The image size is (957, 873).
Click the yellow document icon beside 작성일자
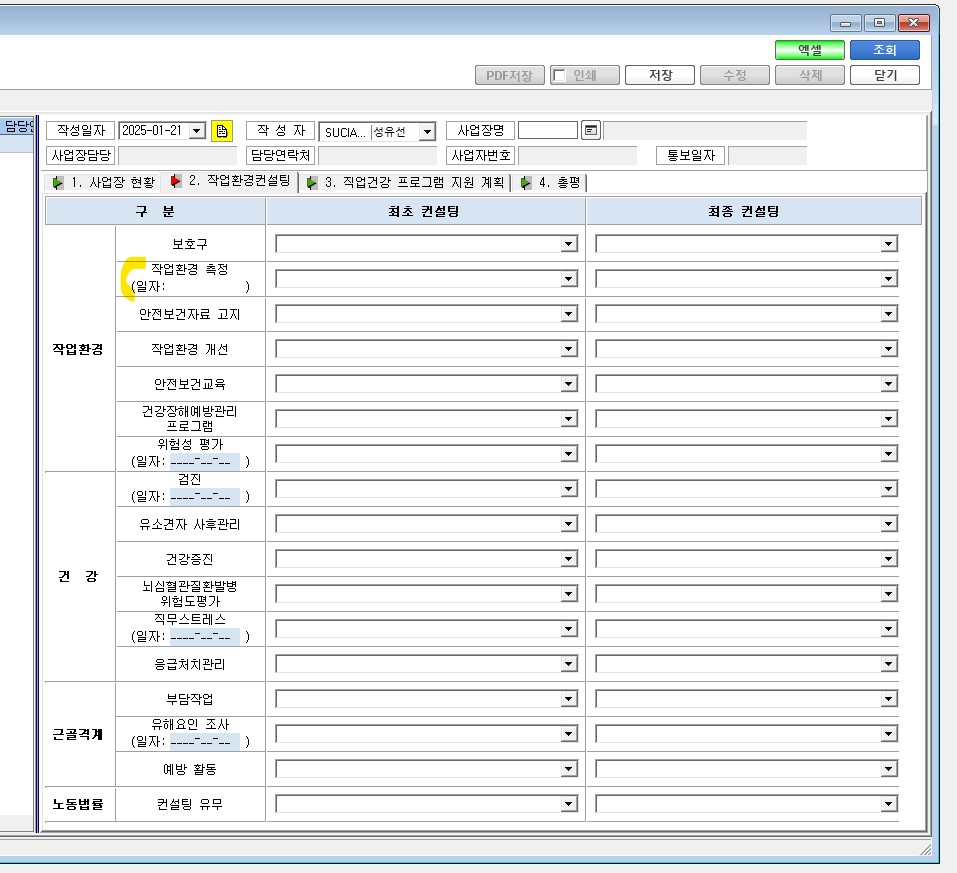point(222,131)
